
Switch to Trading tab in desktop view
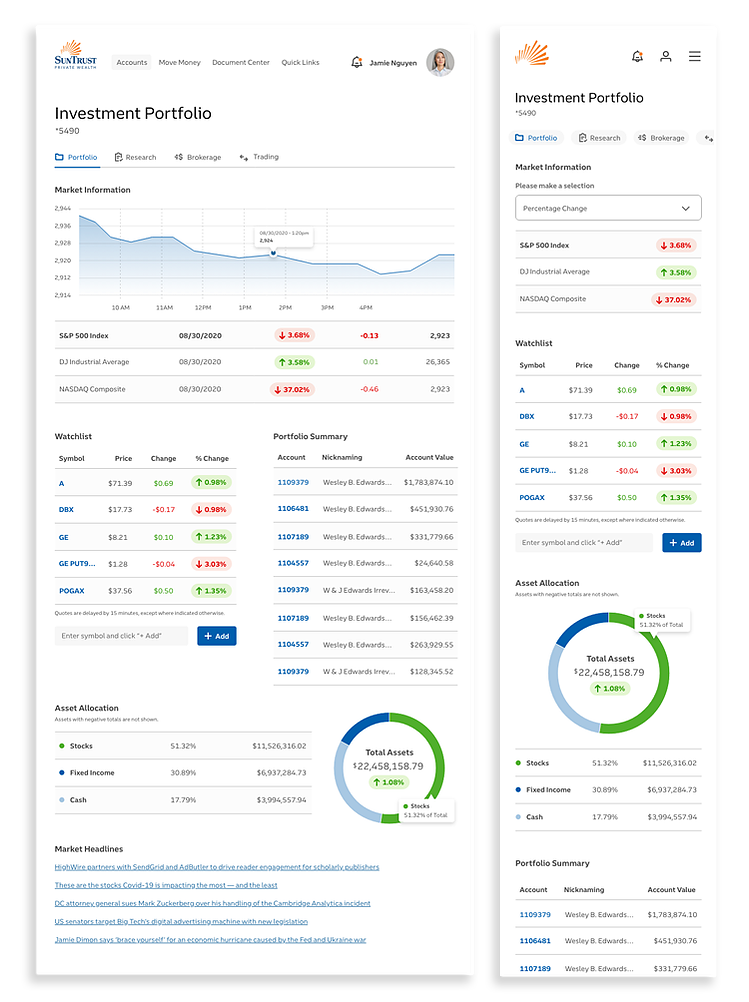pos(259,157)
